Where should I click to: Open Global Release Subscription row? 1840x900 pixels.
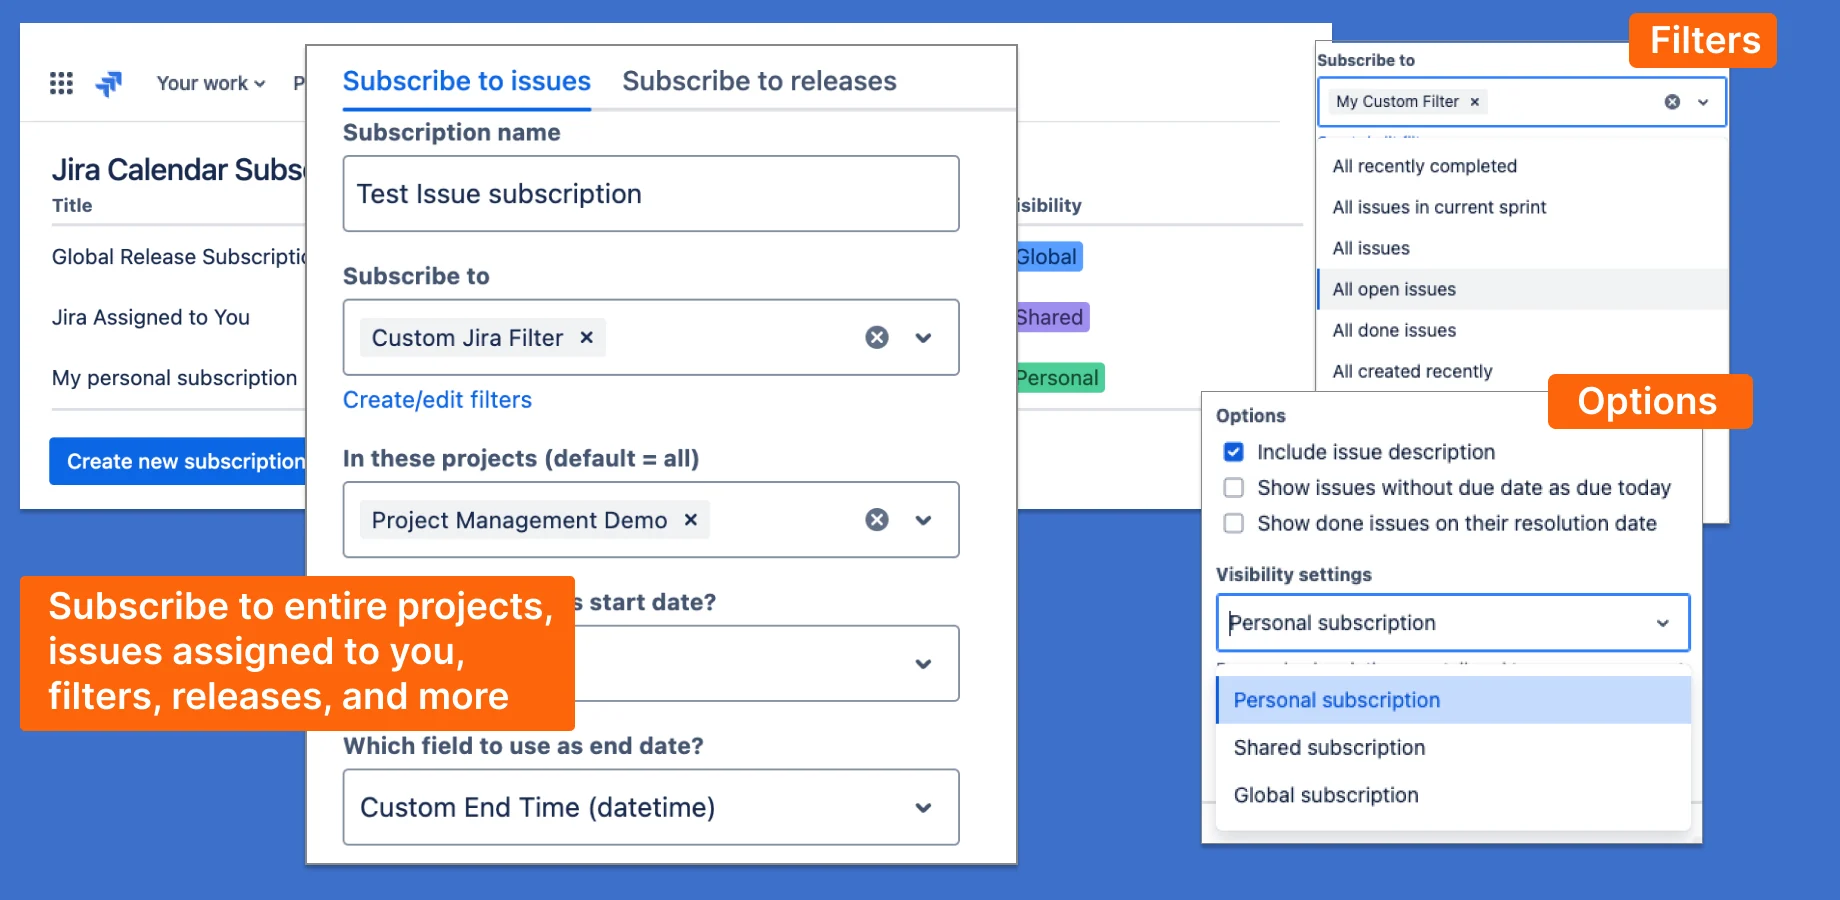179,257
